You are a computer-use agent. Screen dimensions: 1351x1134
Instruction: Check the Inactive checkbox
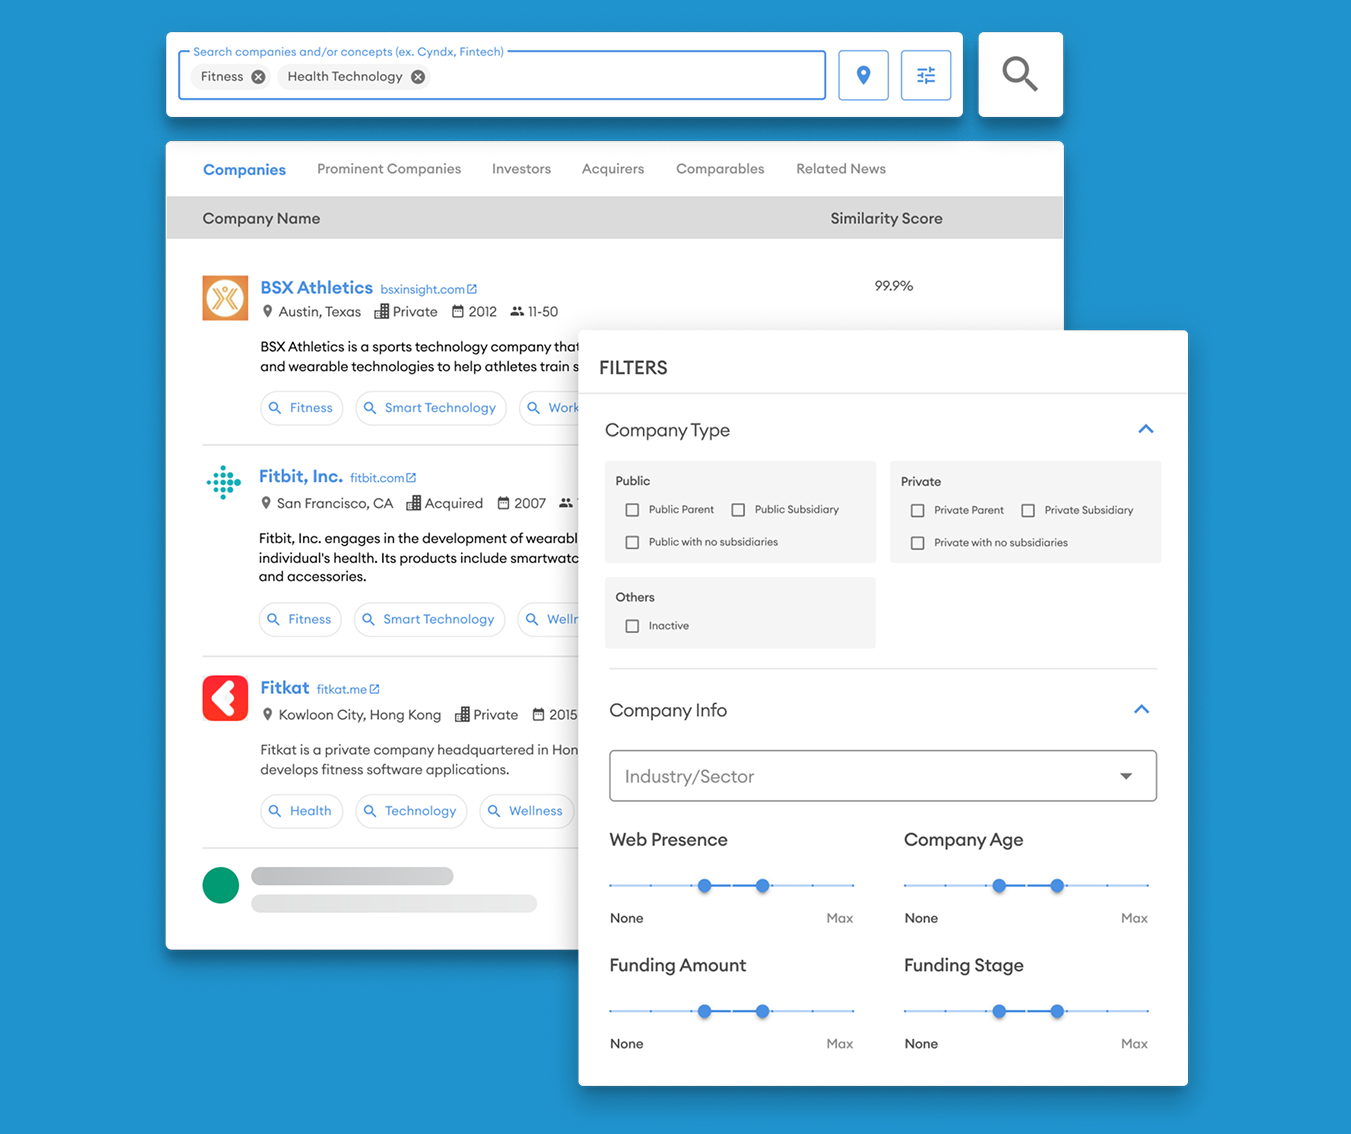(632, 626)
